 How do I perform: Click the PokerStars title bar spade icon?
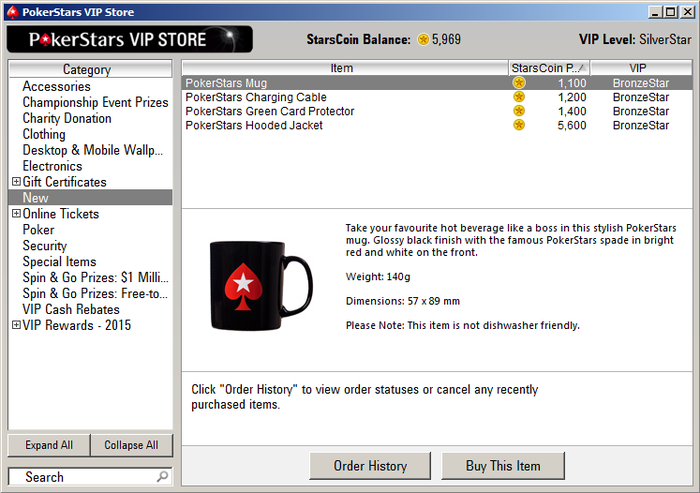(12, 12)
